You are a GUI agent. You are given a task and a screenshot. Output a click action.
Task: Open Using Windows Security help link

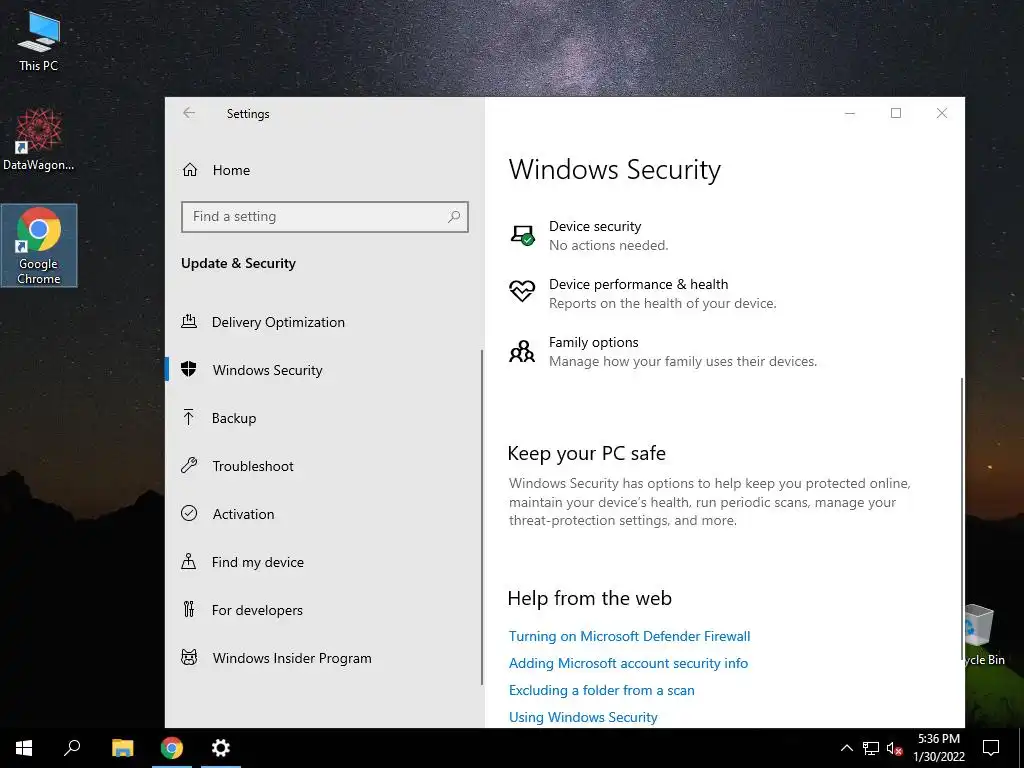(x=583, y=717)
